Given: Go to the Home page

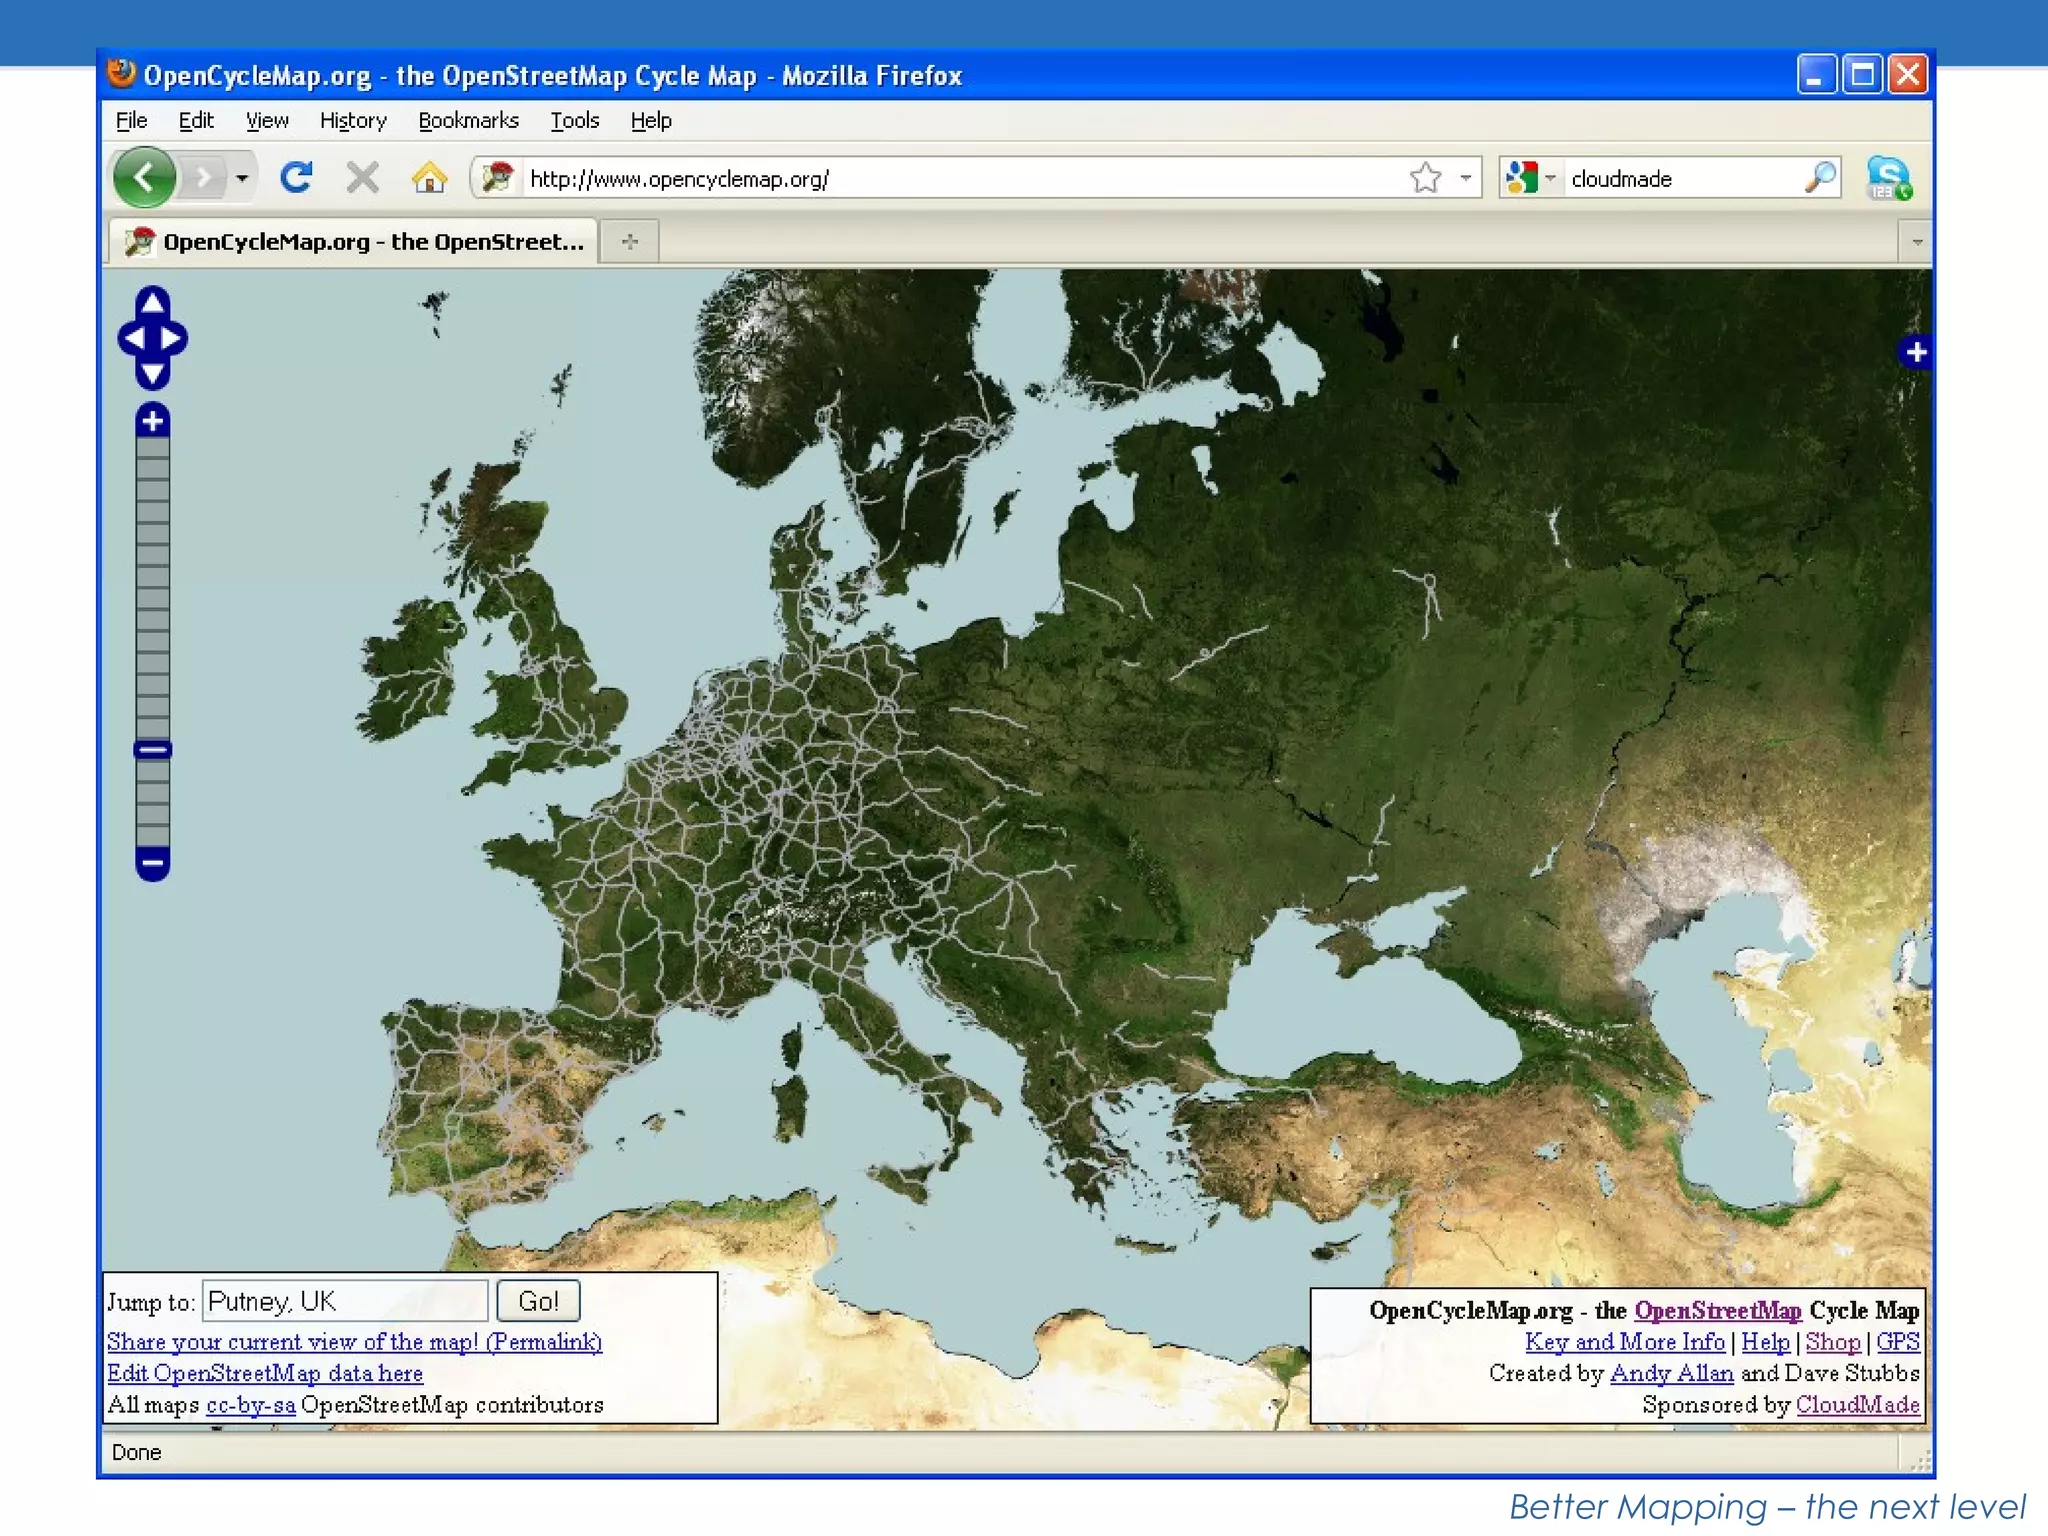Looking at the screenshot, I should 429,178.
